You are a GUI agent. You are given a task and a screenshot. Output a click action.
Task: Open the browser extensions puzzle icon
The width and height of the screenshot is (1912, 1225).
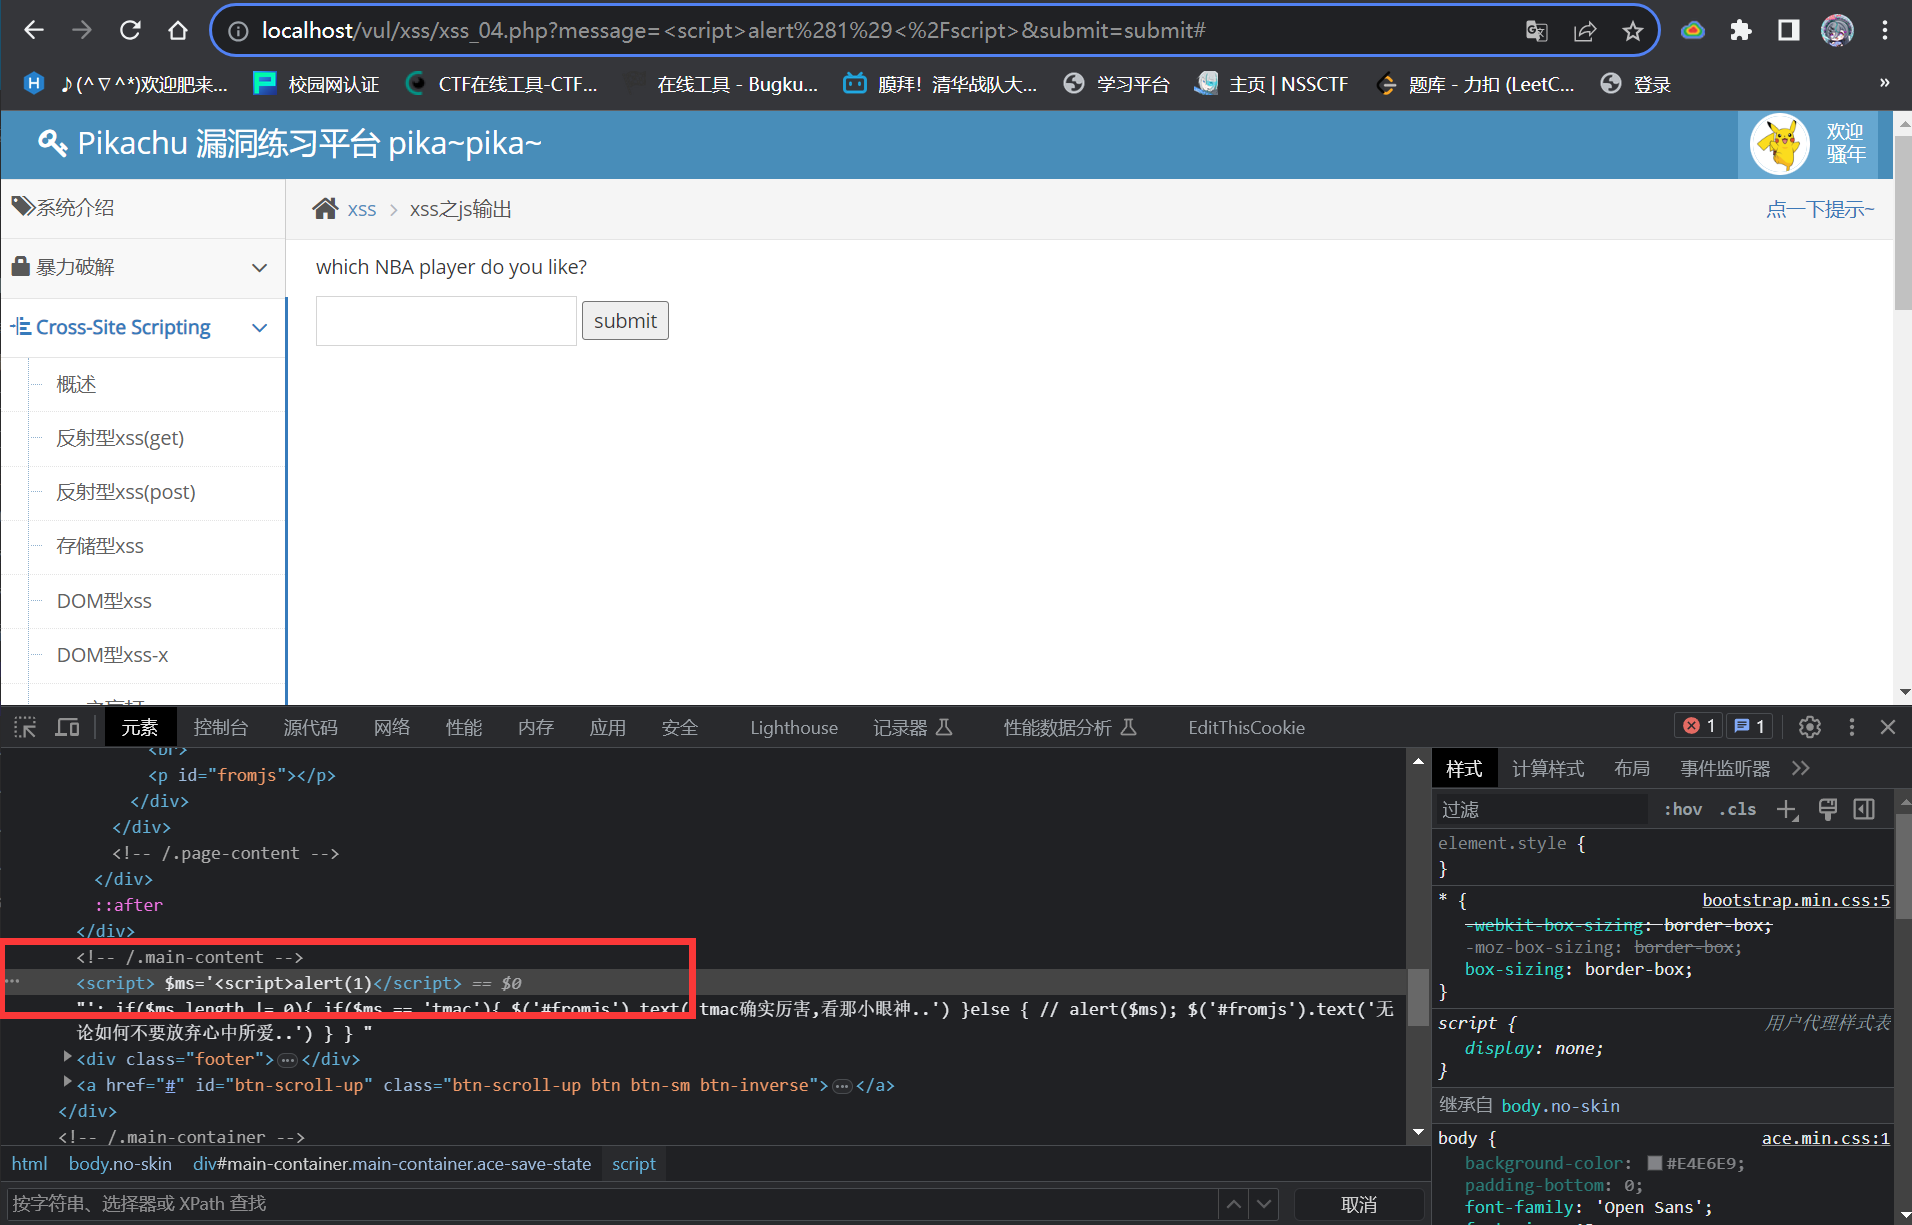pos(1740,31)
